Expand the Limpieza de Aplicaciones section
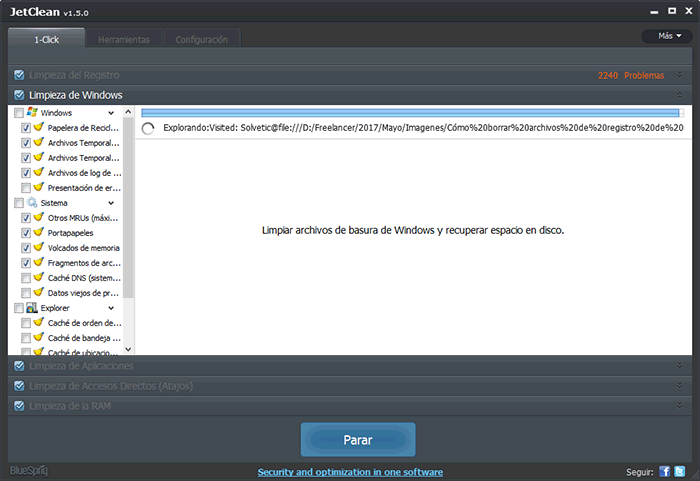The width and height of the screenshot is (700, 481). coord(679,366)
